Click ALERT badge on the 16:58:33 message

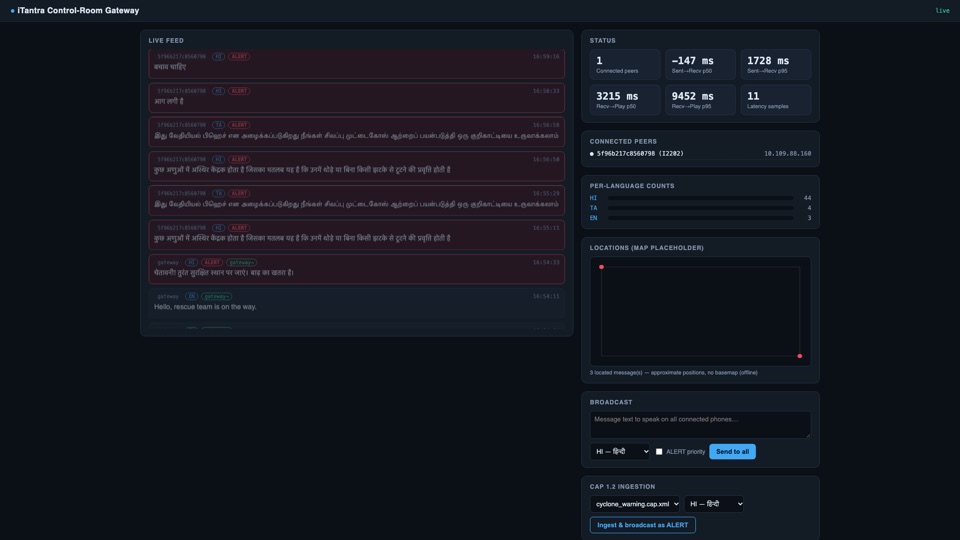pyautogui.click(x=239, y=91)
